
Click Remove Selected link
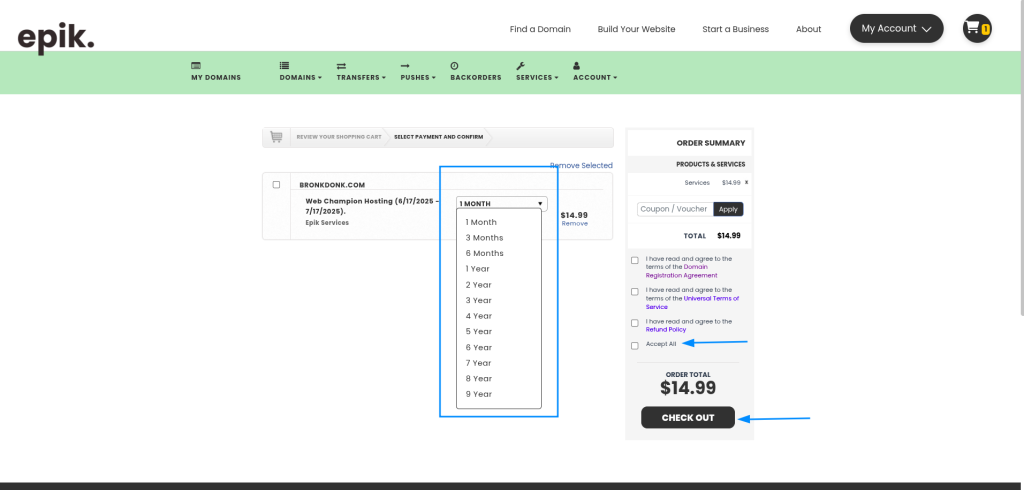(x=581, y=165)
